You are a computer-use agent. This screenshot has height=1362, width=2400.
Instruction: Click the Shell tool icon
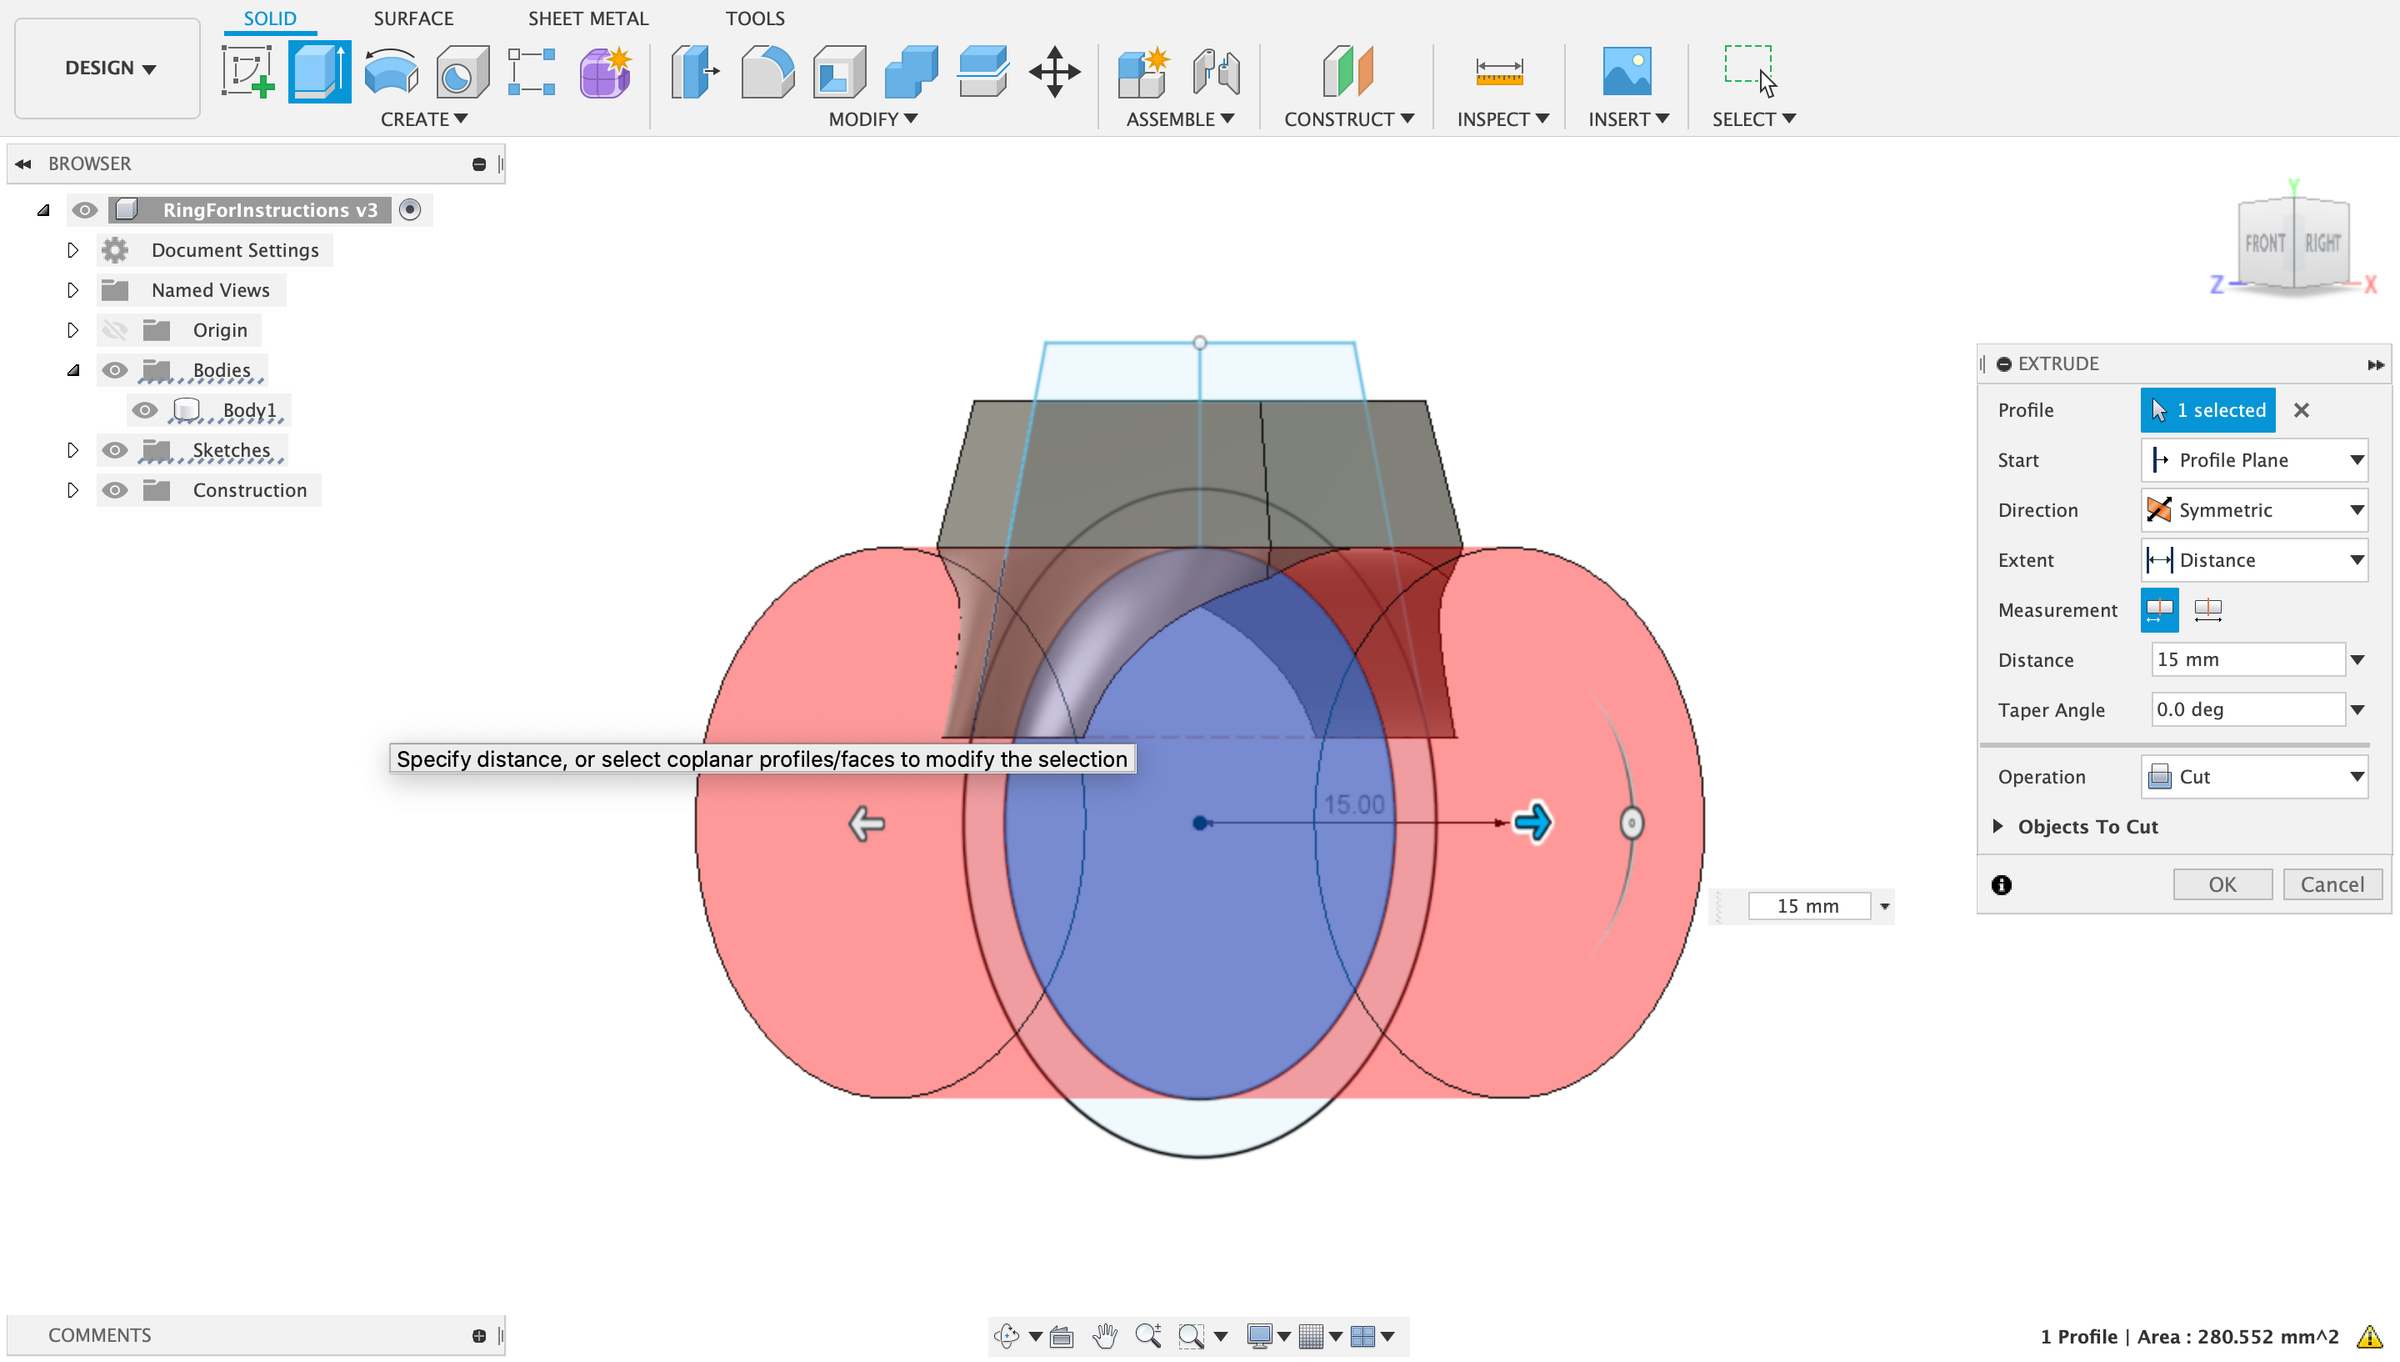pyautogui.click(x=839, y=72)
